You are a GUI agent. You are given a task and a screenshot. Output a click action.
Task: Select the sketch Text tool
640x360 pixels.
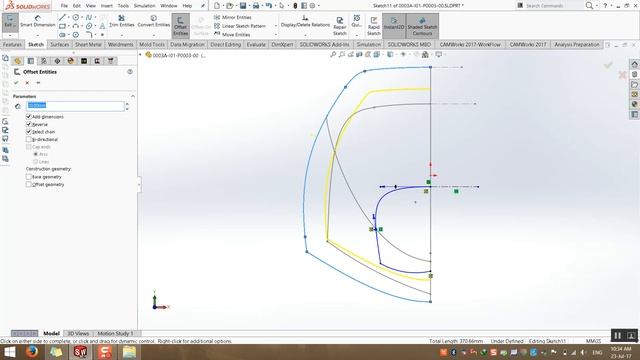tap(102, 26)
